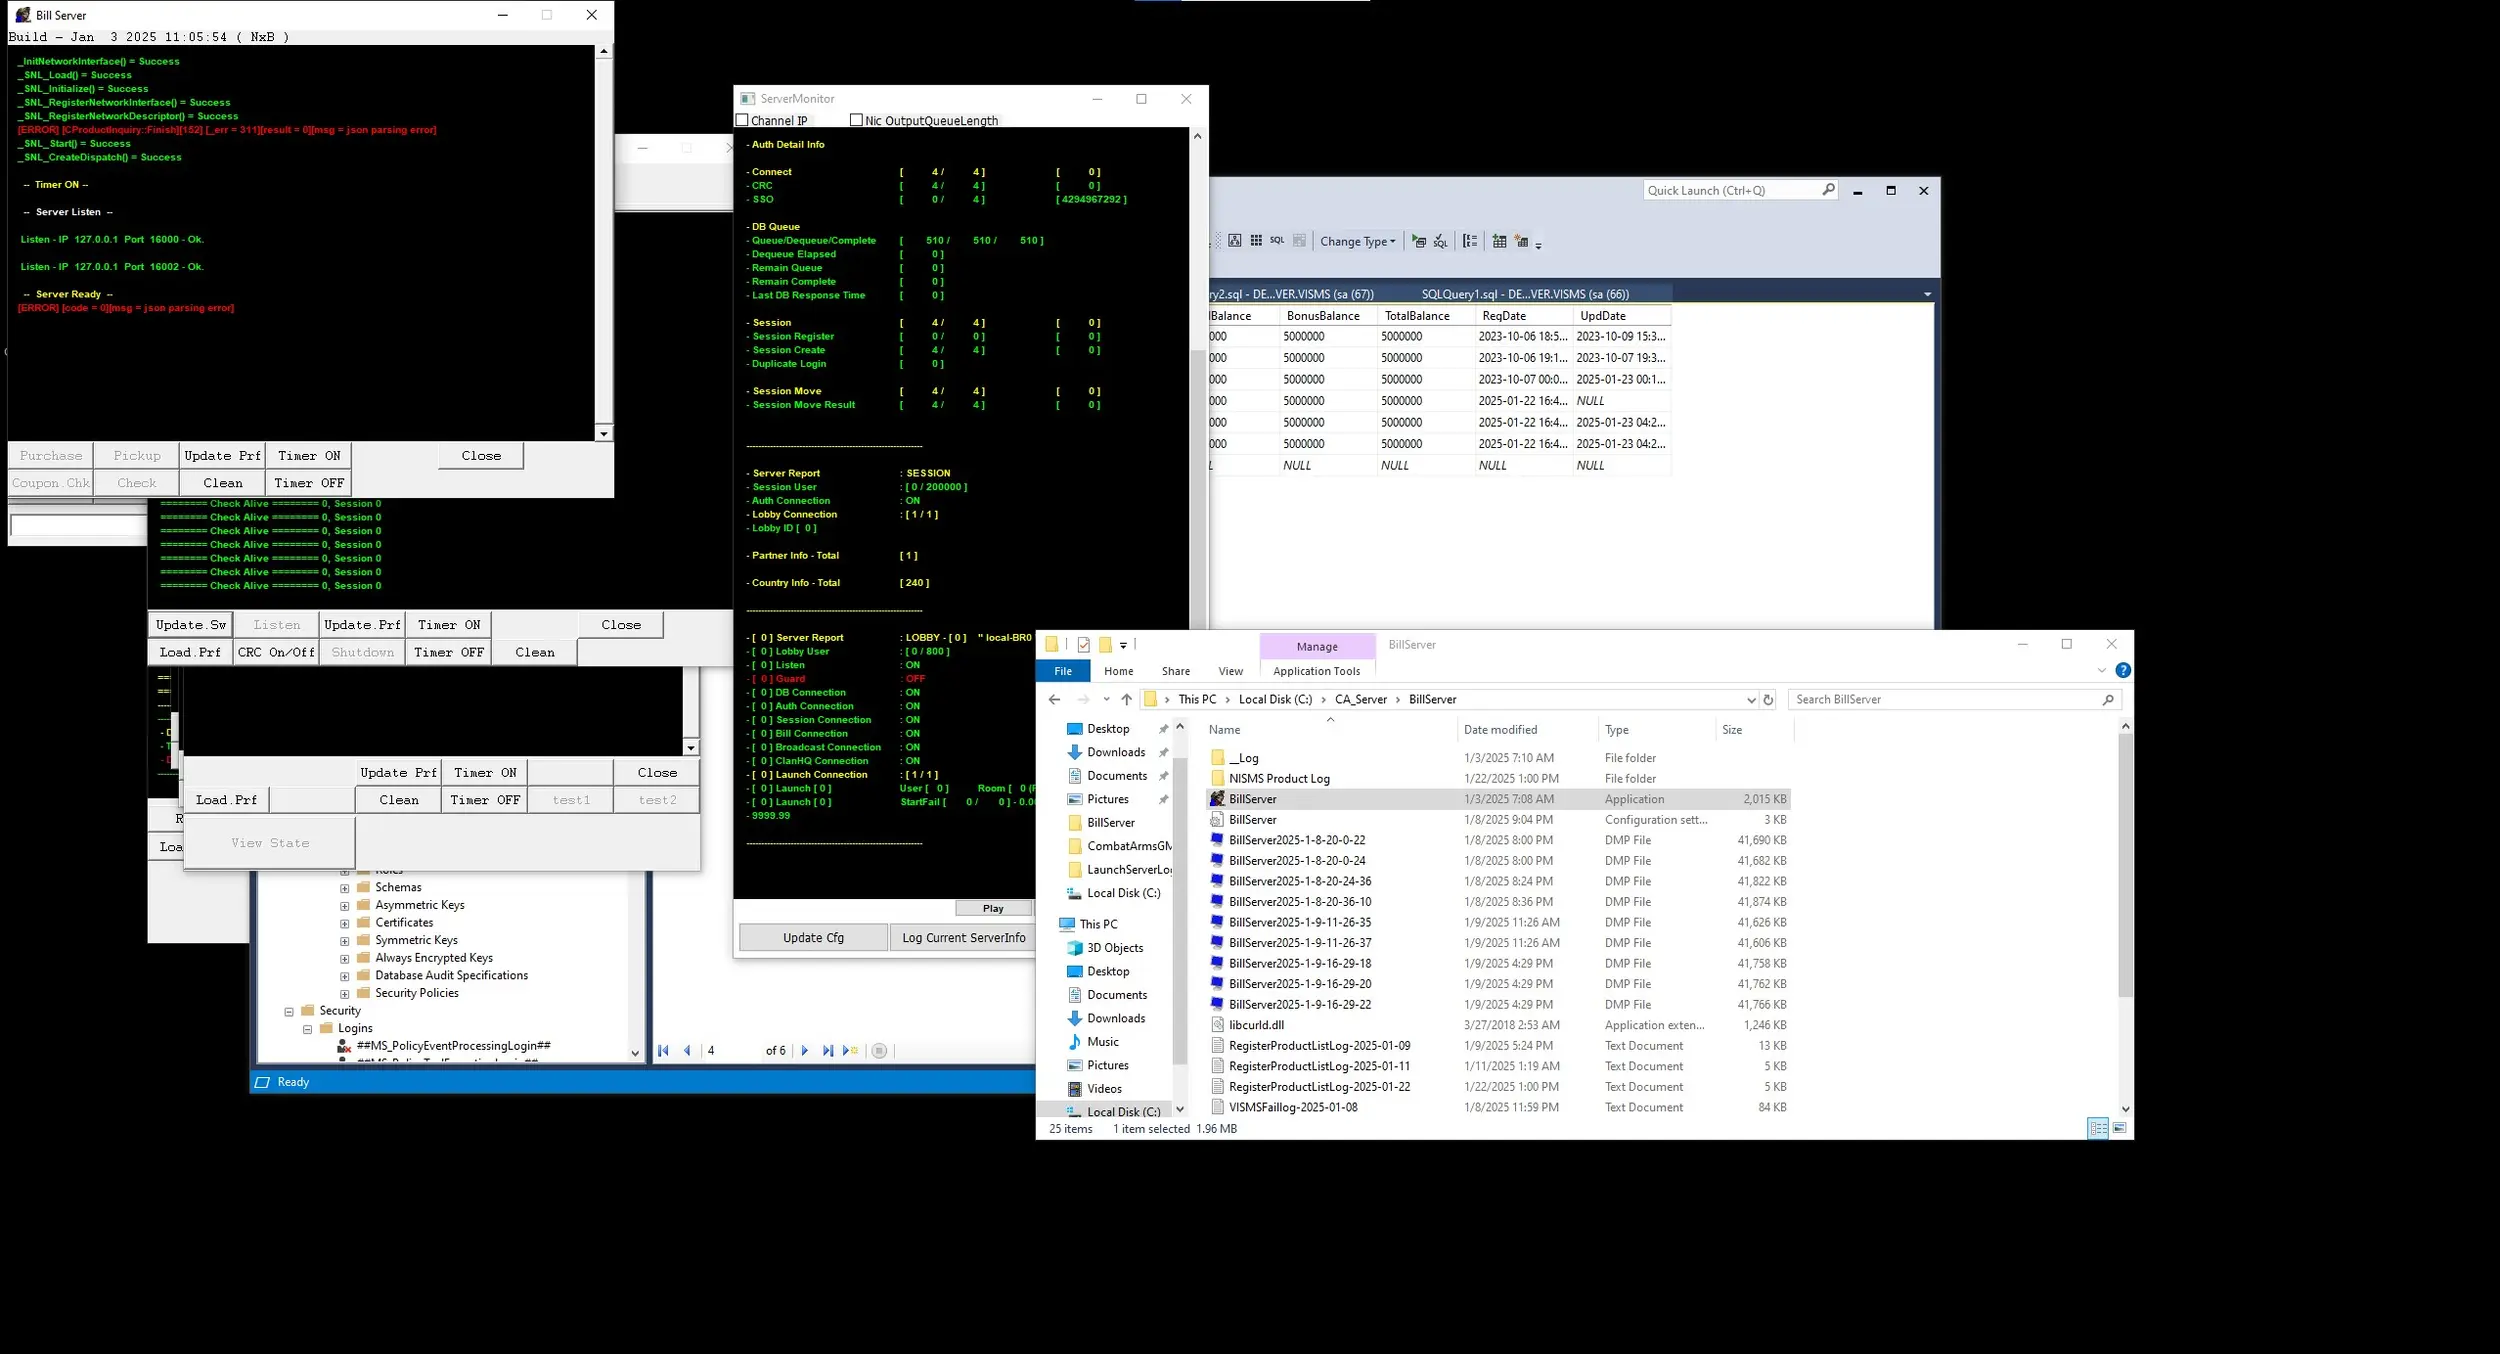Image resolution: width=2500 pixels, height=1354 pixels.
Task: Collapse the Security tree node
Action: [x=289, y=1012]
